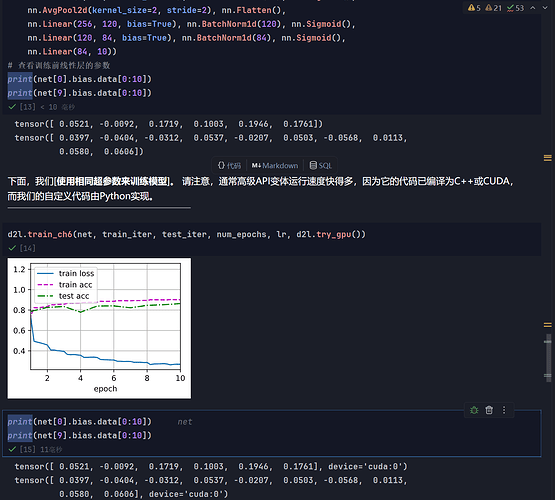
Task: Click the training loss plot image
Action: (99, 328)
